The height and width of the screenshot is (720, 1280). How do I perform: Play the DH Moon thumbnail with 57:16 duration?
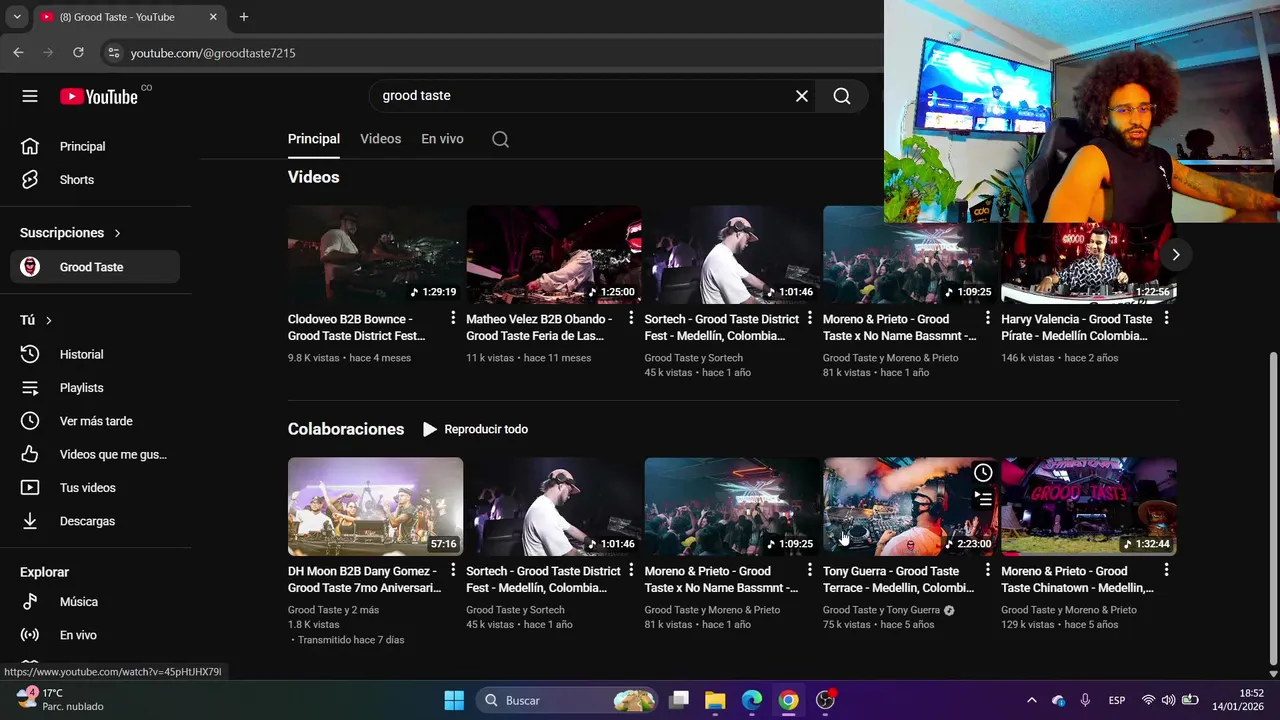375,506
